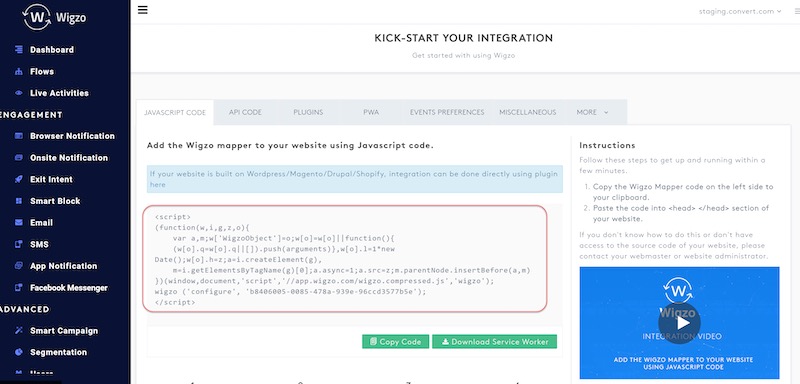Click the Smart Block icon

coord(19,201)
